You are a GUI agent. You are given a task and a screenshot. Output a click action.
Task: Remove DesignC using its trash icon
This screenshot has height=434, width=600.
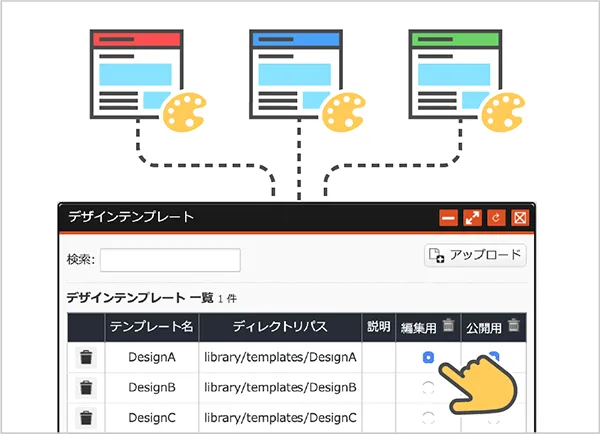pos(86,417)
